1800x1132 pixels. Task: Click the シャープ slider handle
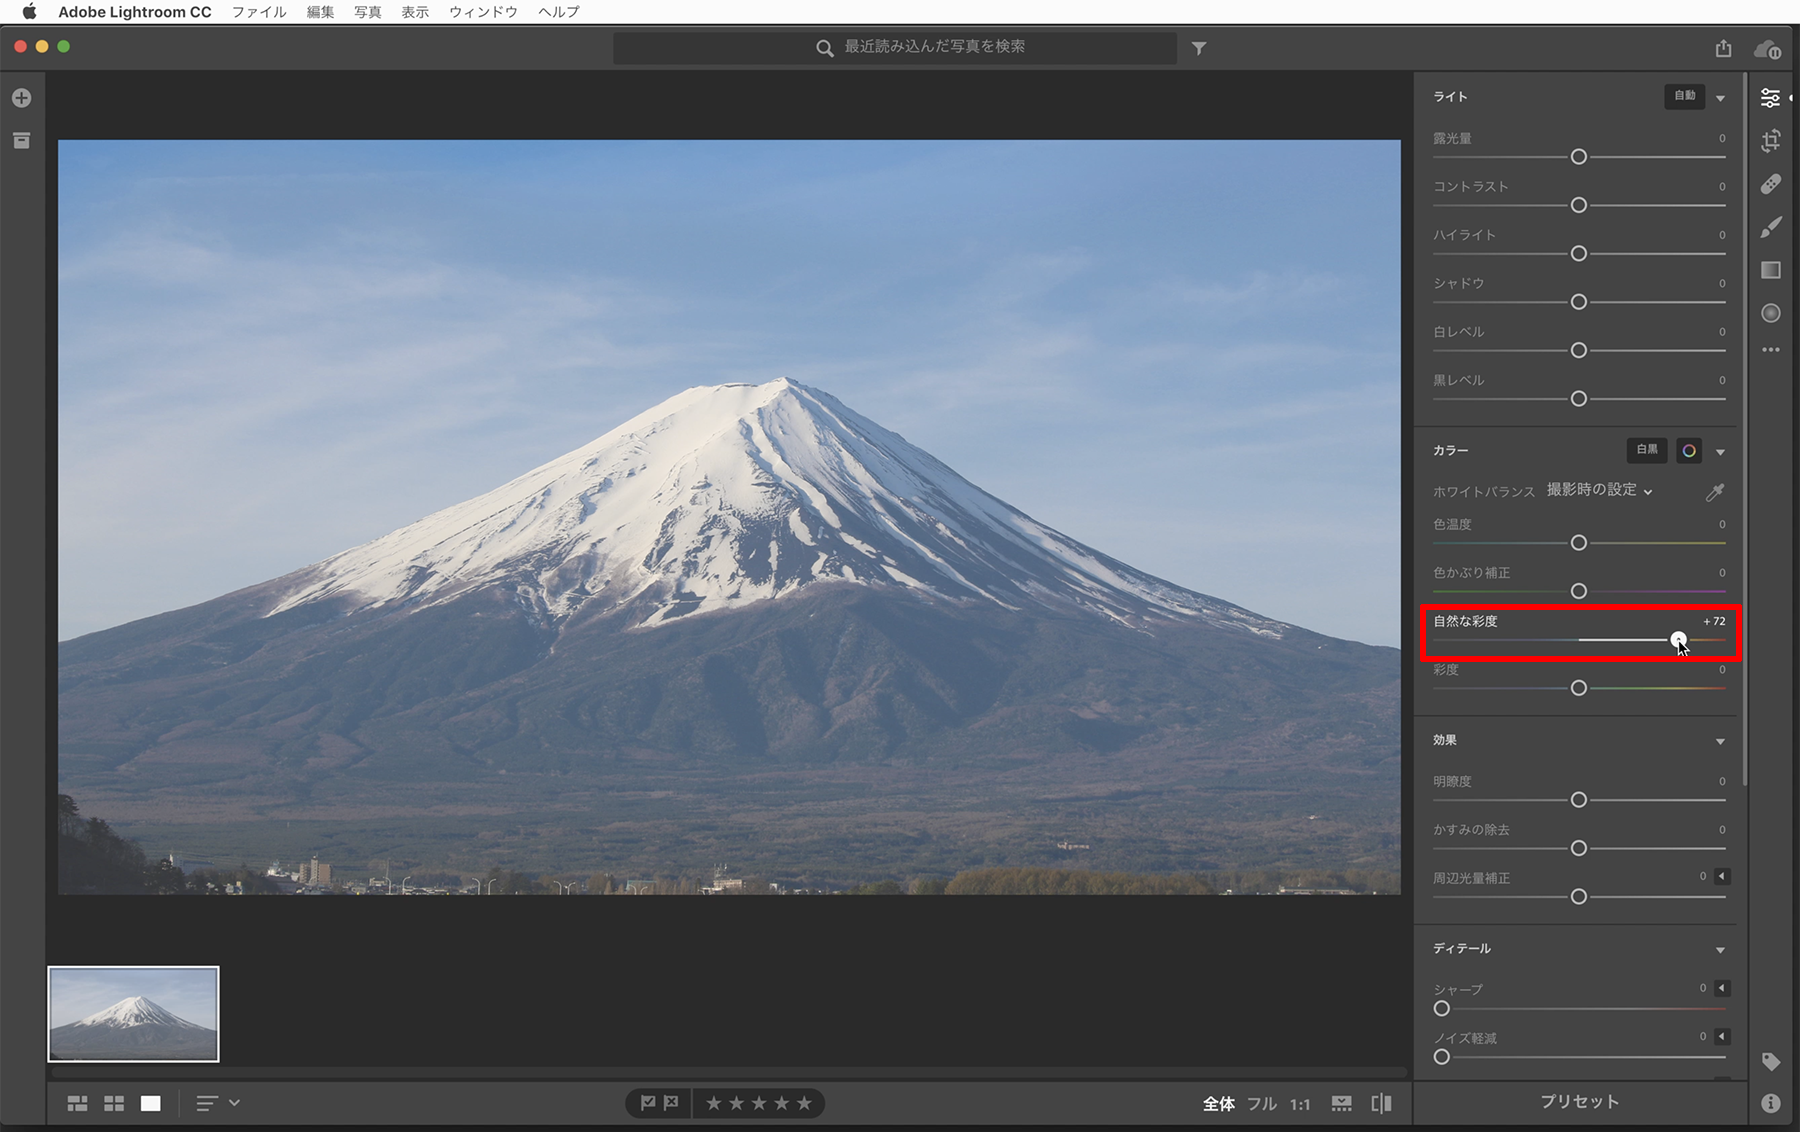pyautogui.click(x=1442, y=1008)
